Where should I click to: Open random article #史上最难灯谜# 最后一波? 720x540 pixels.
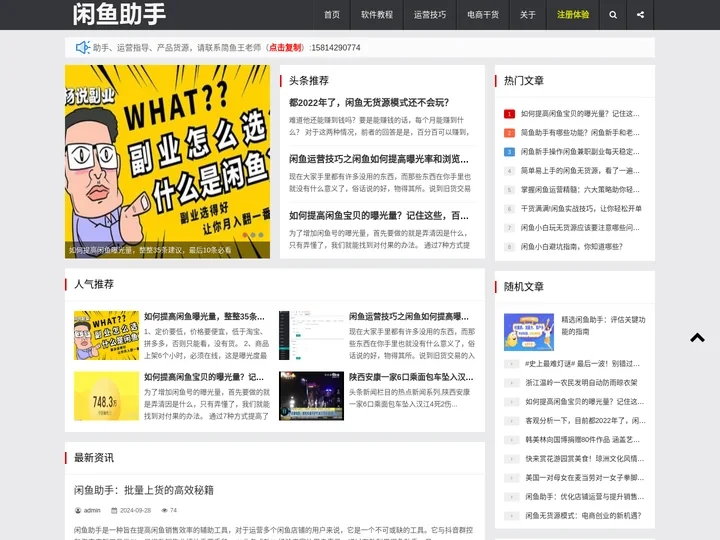[x=582, y=364]
